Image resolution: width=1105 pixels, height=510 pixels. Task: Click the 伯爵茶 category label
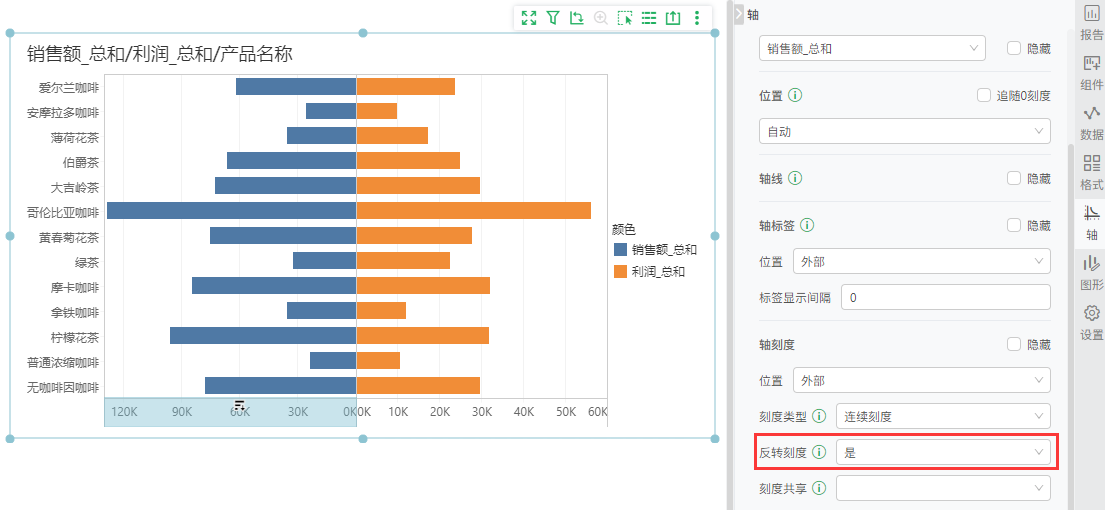pos(80,163)
